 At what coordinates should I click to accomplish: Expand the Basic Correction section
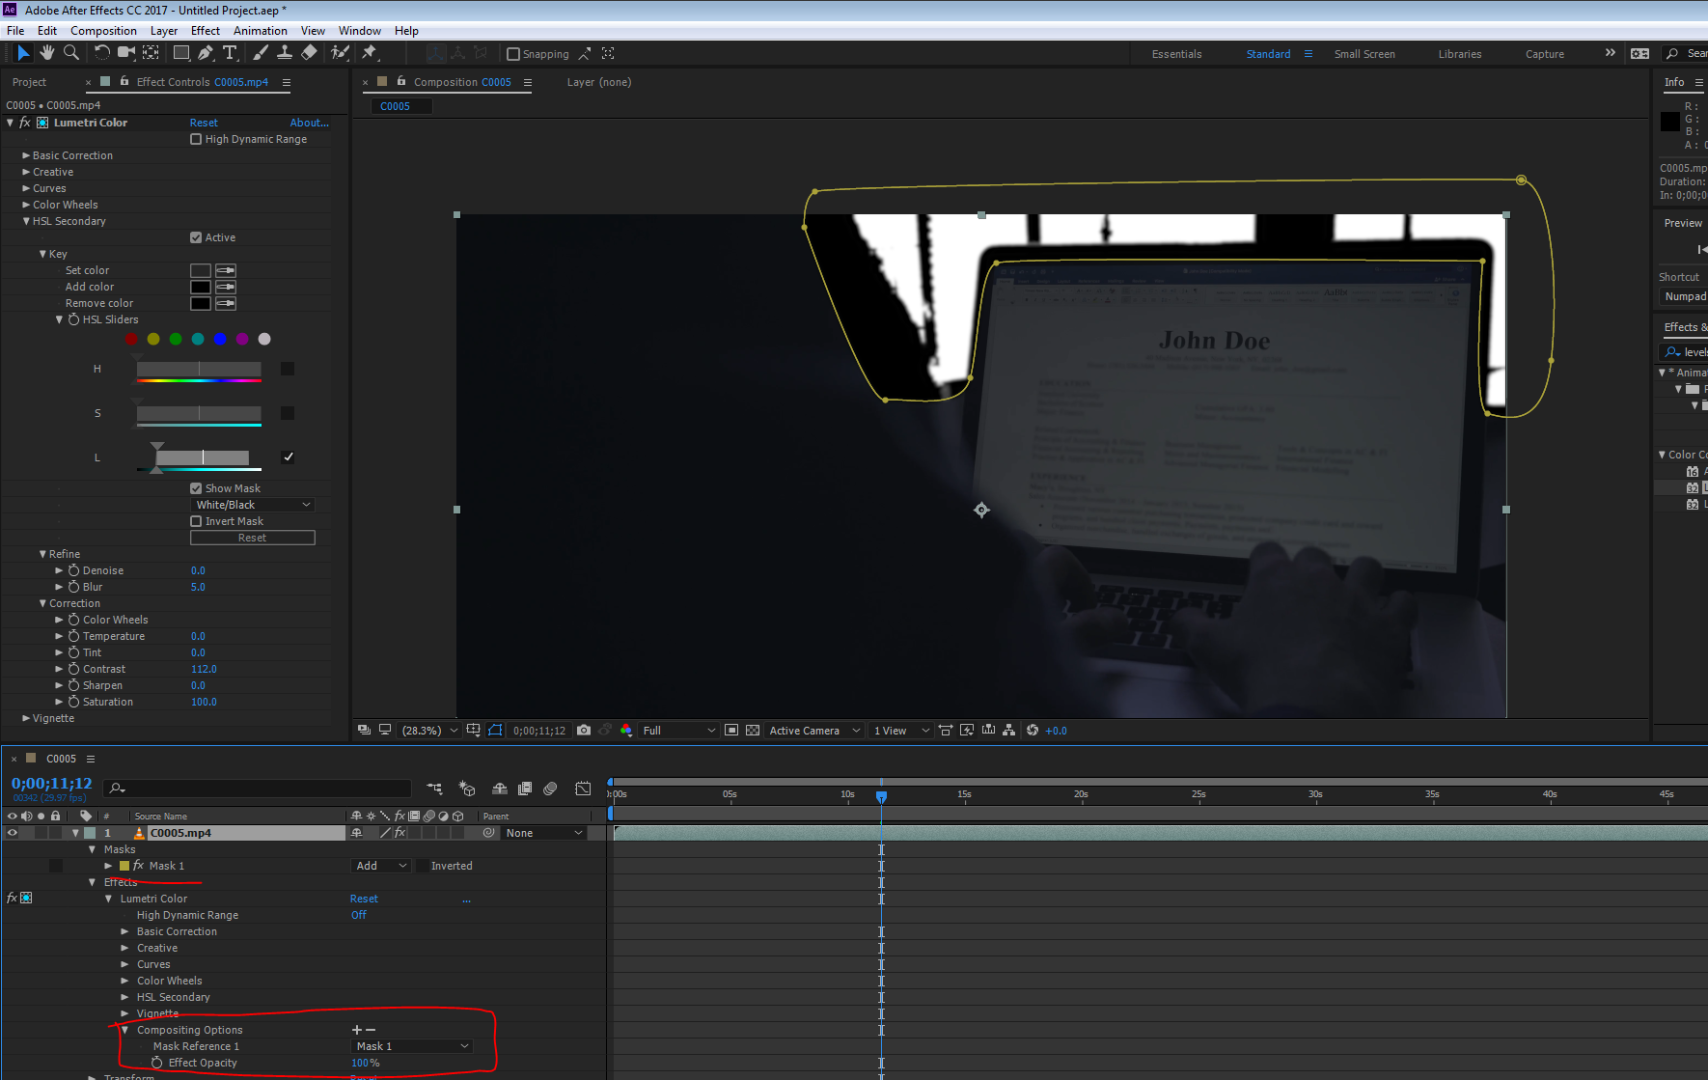click(x=26, y=156)
